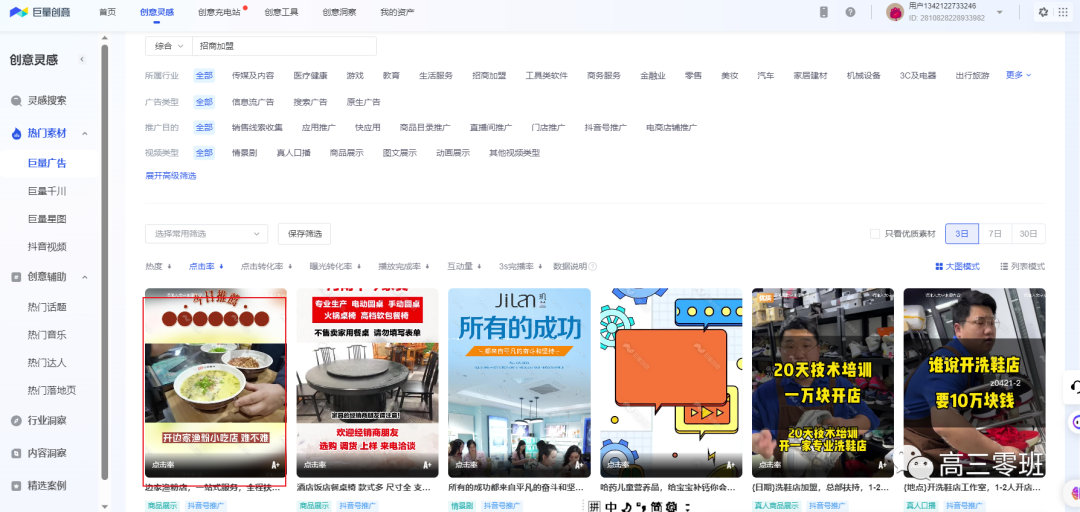Open 巨量星图 in sidebar
This screenshot has height=512, width=1080.
[47, 219]
